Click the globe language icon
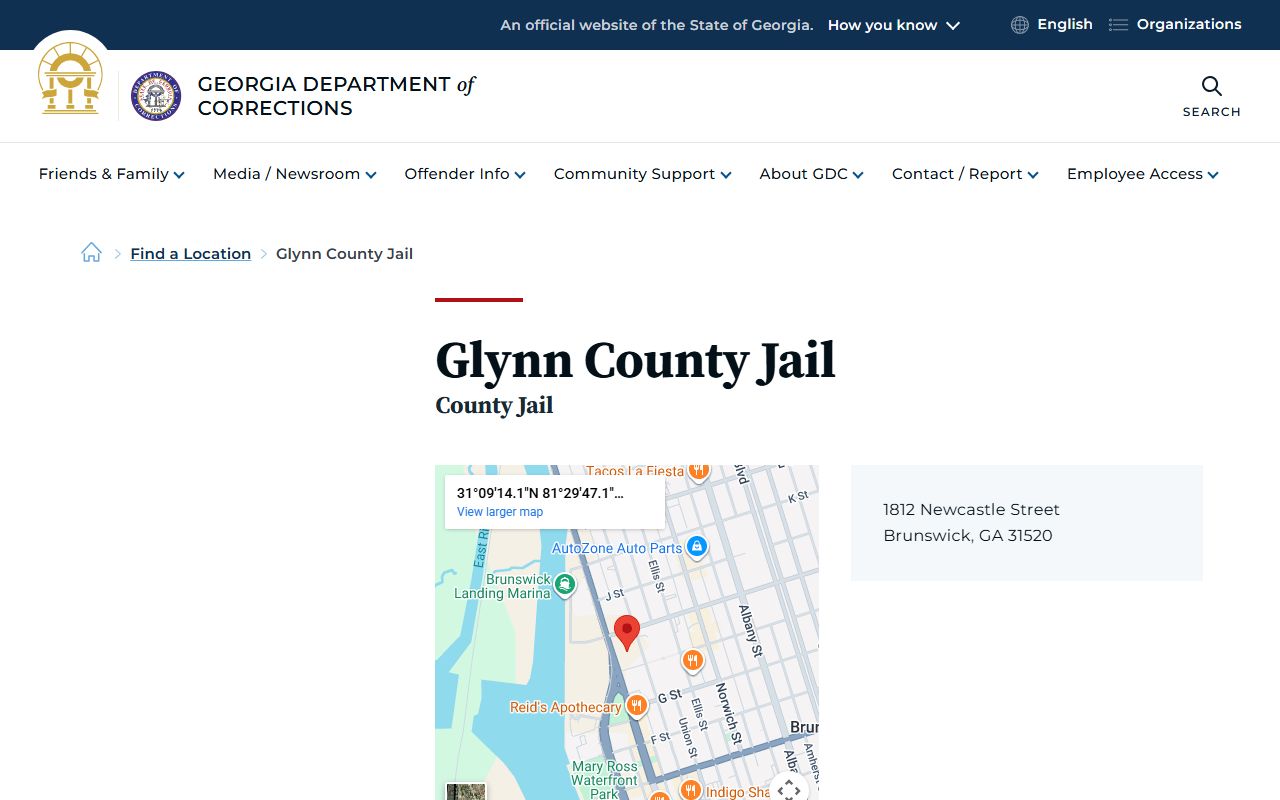This screenshot has width=1280, height=800. point(1020,25)
